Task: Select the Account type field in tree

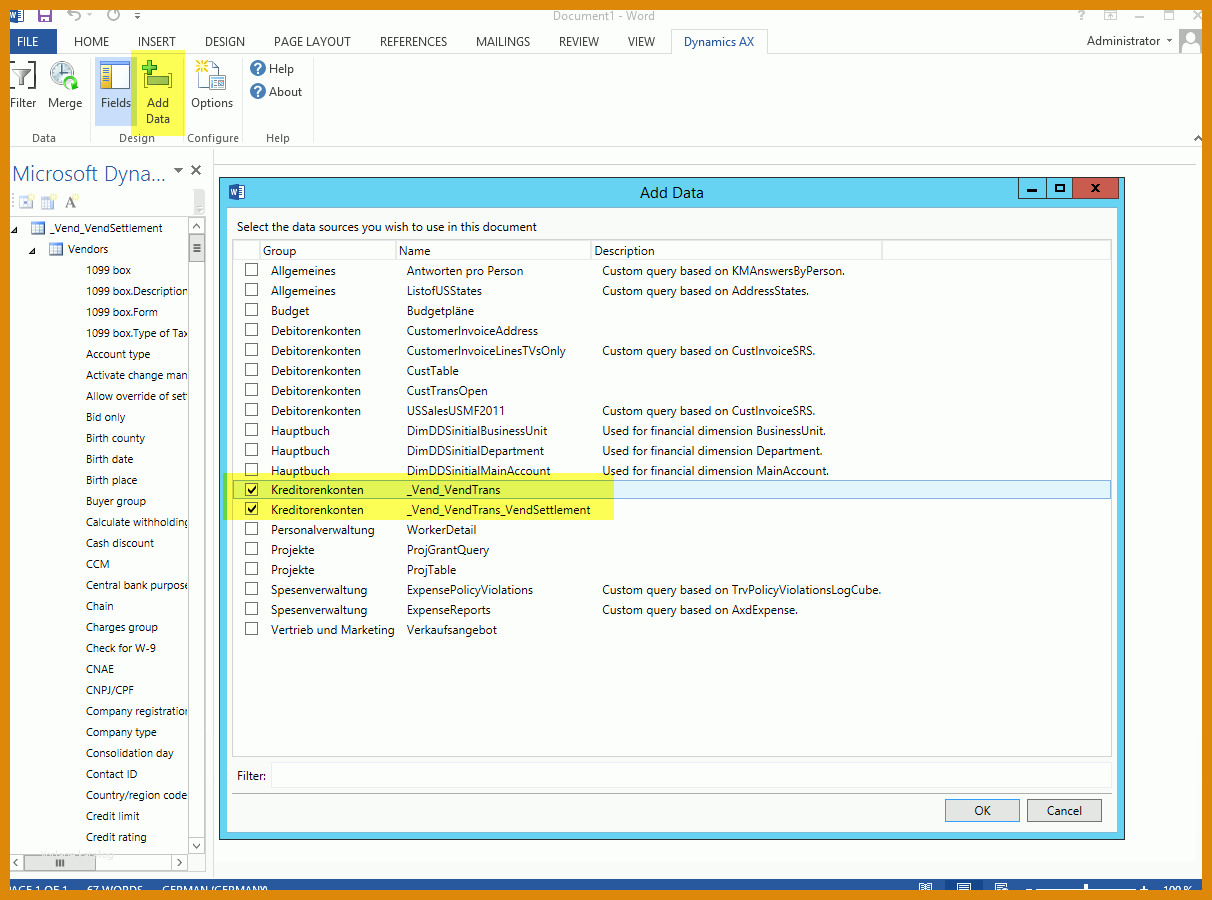Action: tap(118, 354)
